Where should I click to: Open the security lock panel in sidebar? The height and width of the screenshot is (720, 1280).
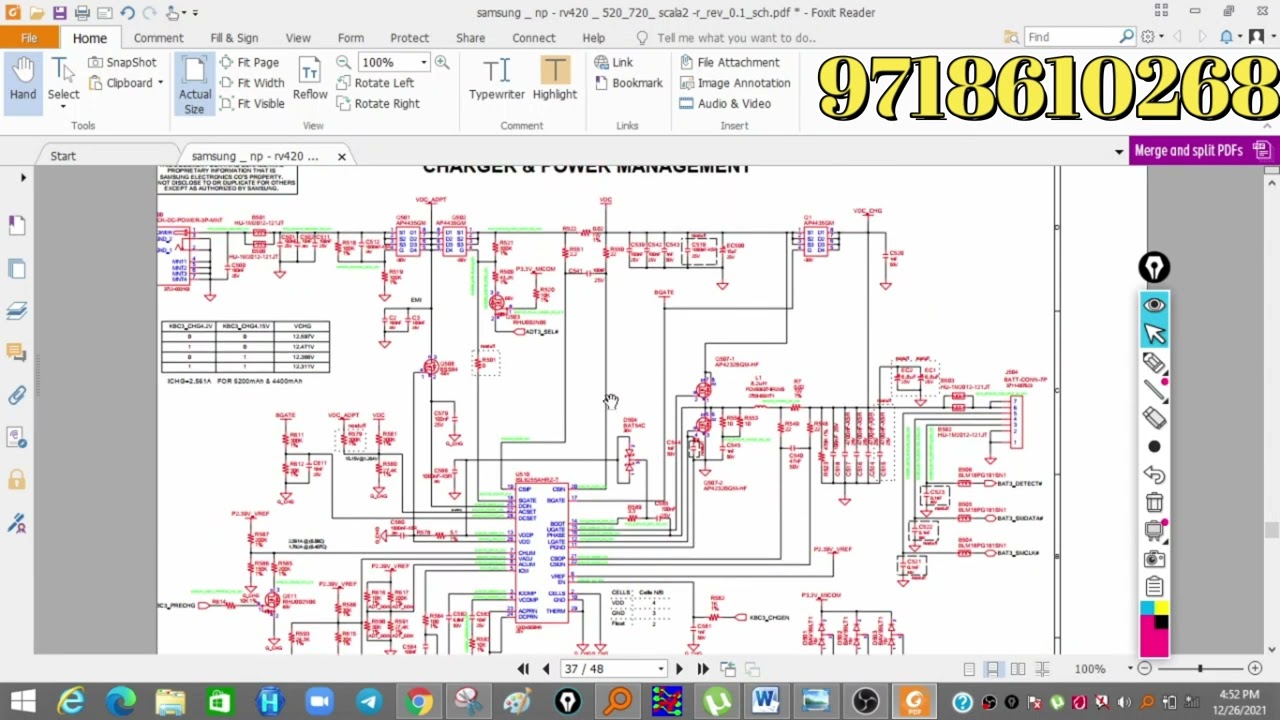coord(17,481)
